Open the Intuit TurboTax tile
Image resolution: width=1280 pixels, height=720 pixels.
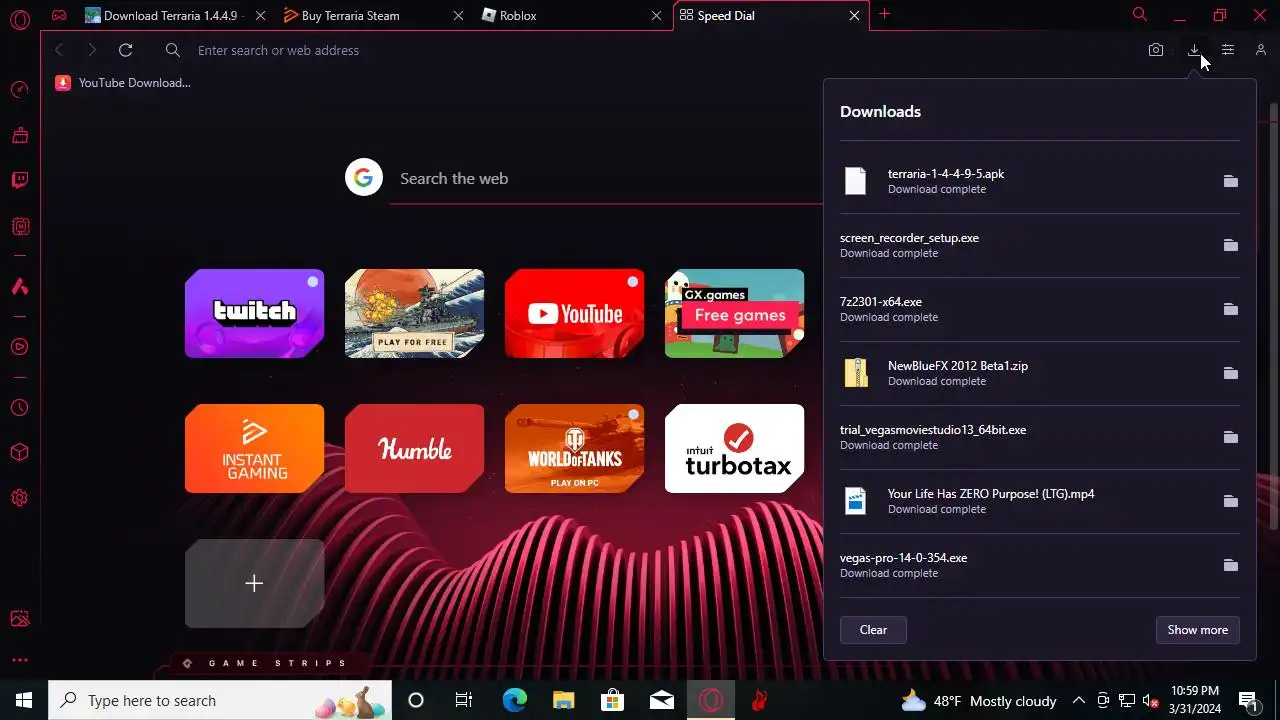[x=734, y=448]
